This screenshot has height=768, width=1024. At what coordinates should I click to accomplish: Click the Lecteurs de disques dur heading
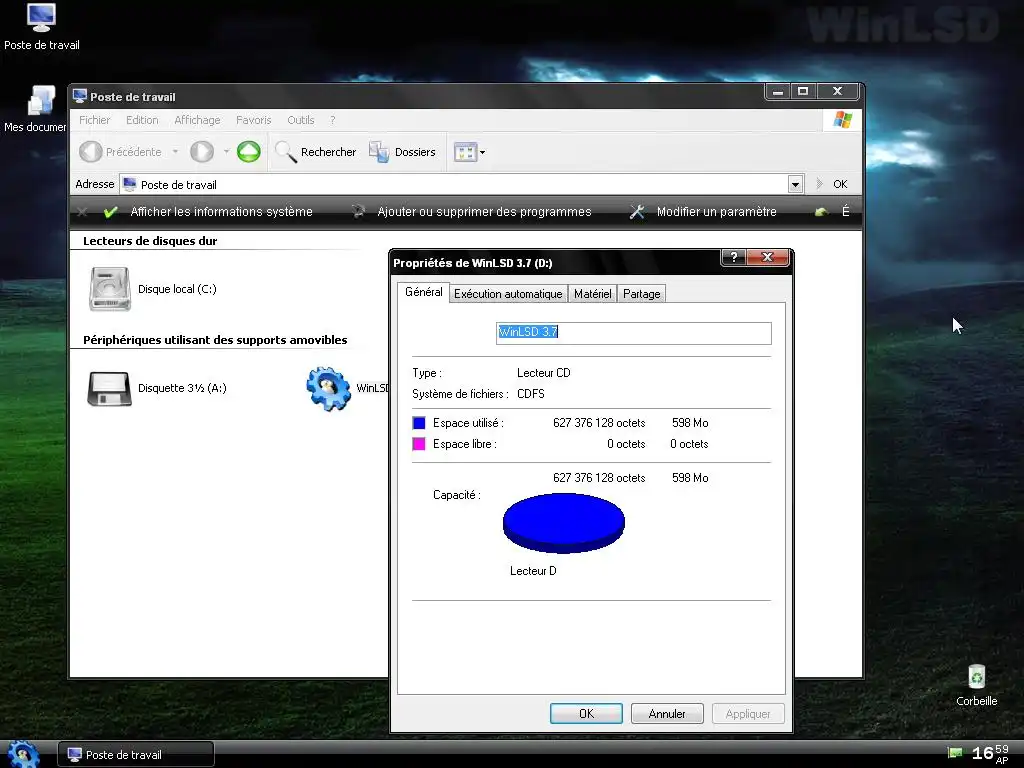150,241
